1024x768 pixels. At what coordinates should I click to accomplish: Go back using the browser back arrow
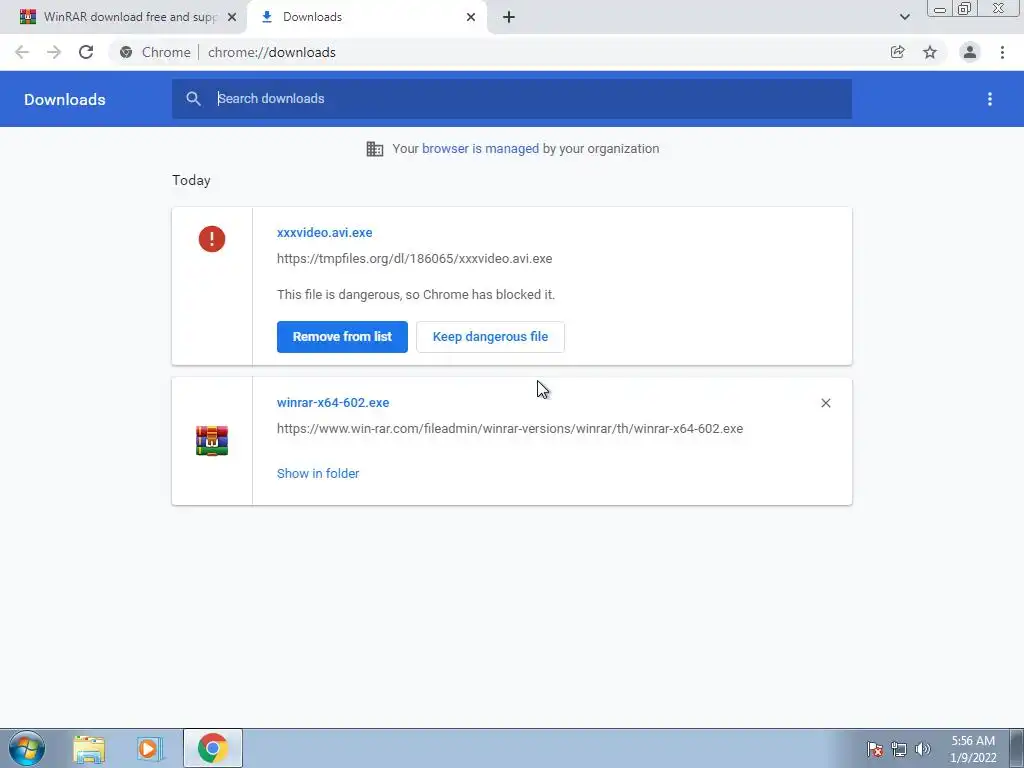22,52
